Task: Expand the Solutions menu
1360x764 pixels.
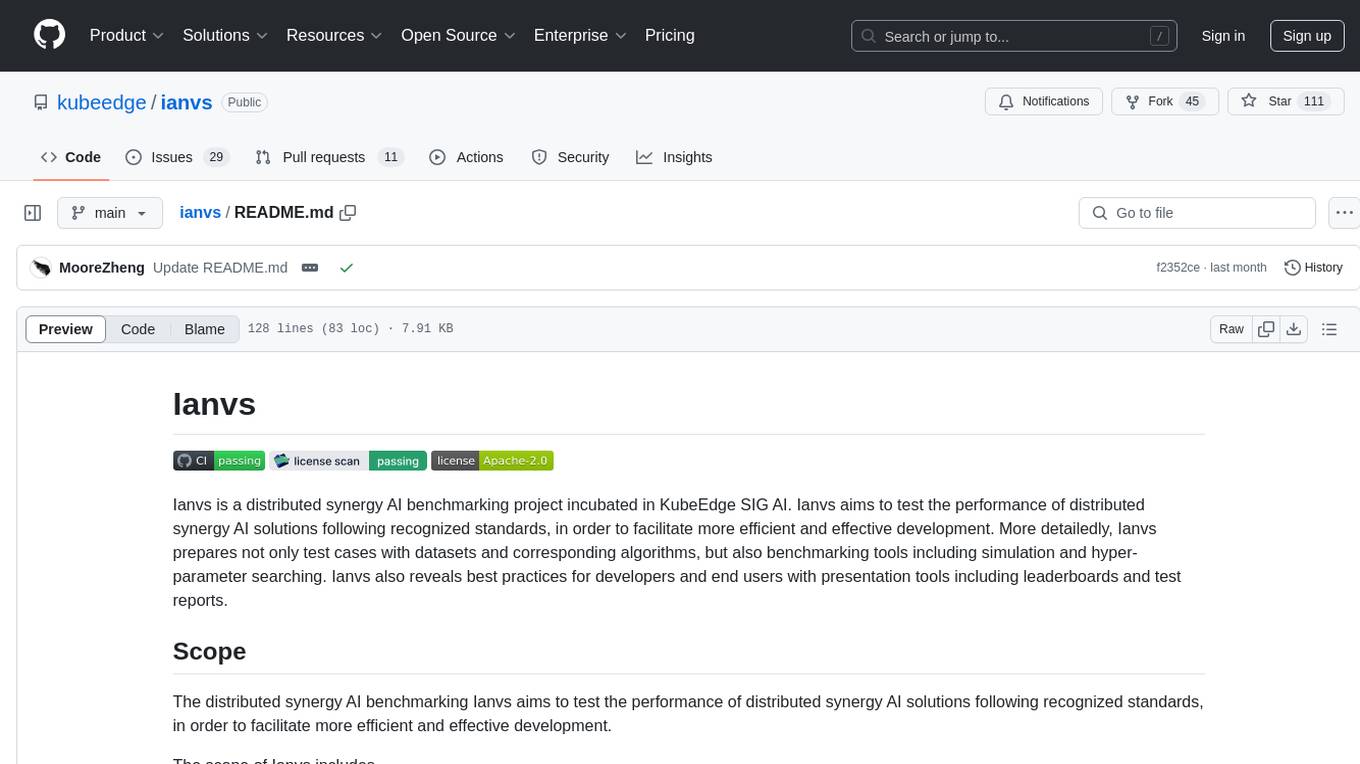Action: pos(225,35)
